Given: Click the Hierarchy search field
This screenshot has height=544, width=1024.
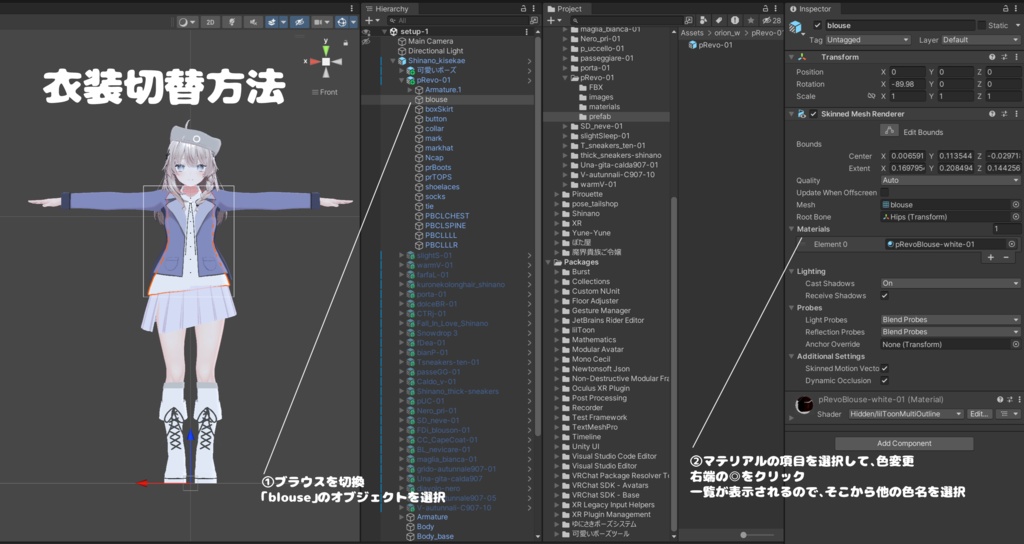Looking at the screenshot, I should click(x=457, y=21).
